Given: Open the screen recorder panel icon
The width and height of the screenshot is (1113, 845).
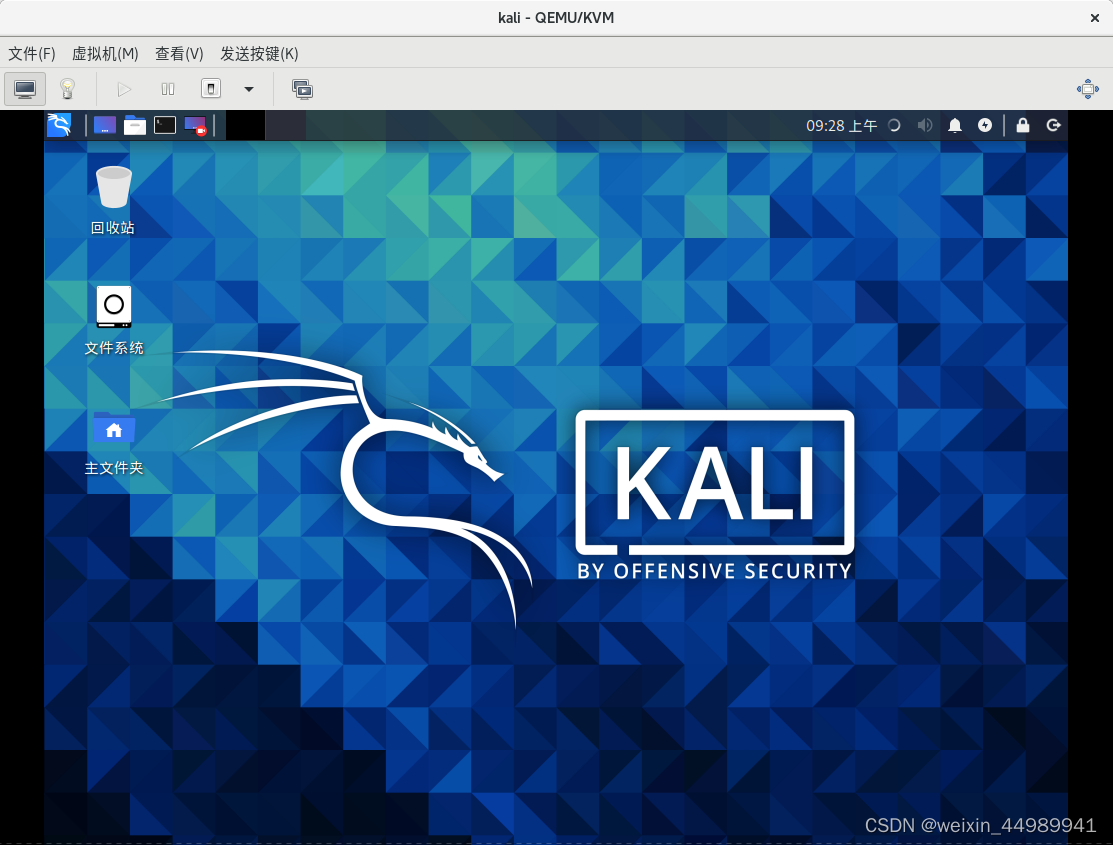Looking at the screenshot, I should [x=195, y=125].
